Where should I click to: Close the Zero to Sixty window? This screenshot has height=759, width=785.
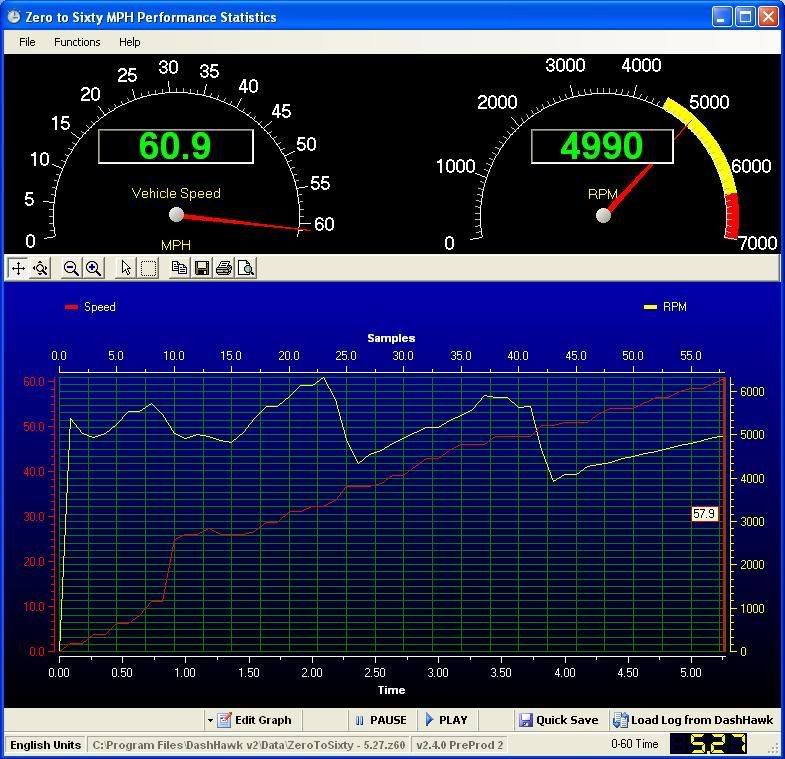(768, 17)
